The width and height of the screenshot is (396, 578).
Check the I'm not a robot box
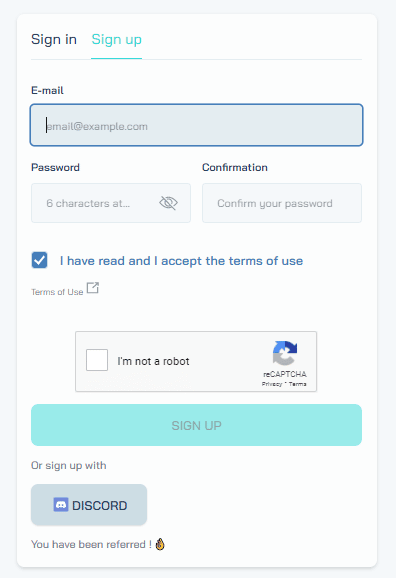[97, 360]
